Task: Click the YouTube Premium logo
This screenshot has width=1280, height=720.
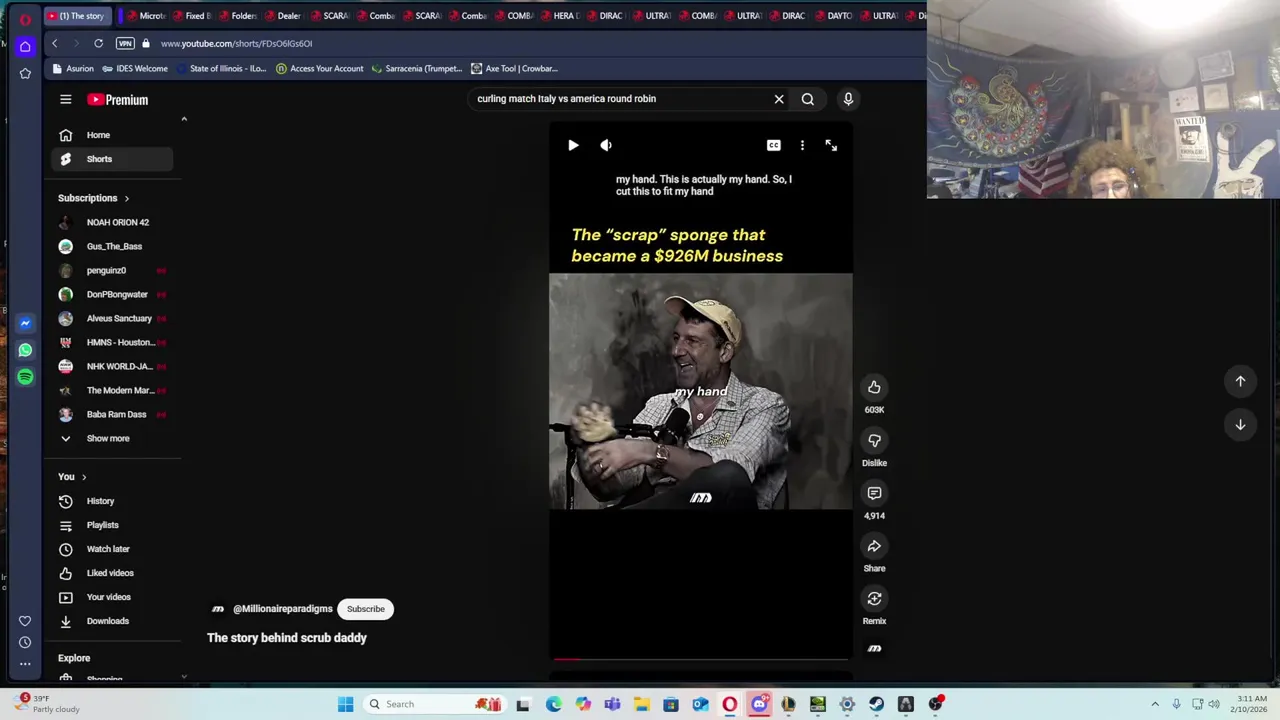Action: tap(117, 100)
